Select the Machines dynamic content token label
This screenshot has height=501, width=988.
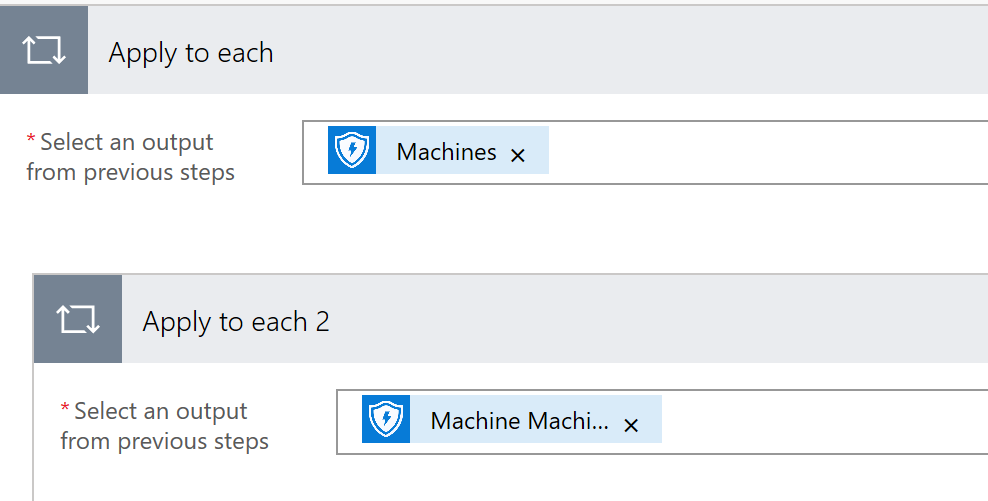(x=447, y=152)
